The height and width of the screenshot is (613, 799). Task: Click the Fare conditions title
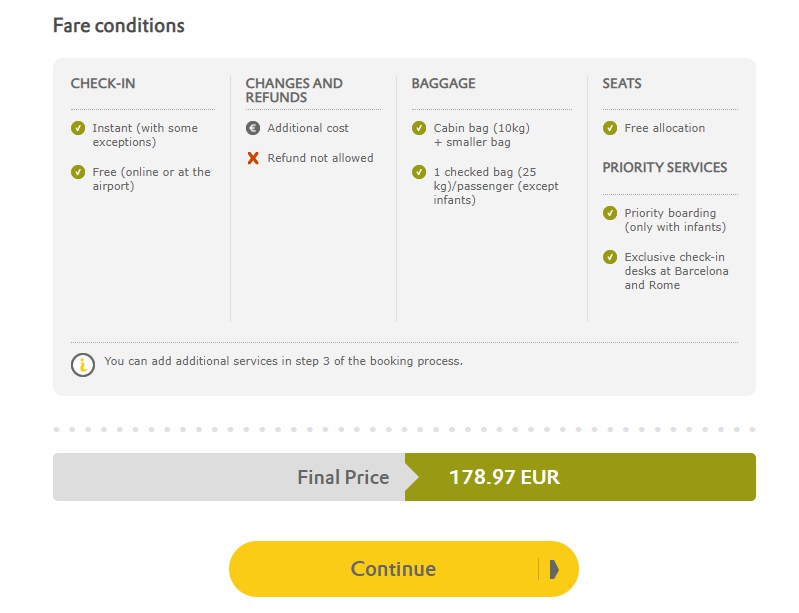[x=119, y=25]
